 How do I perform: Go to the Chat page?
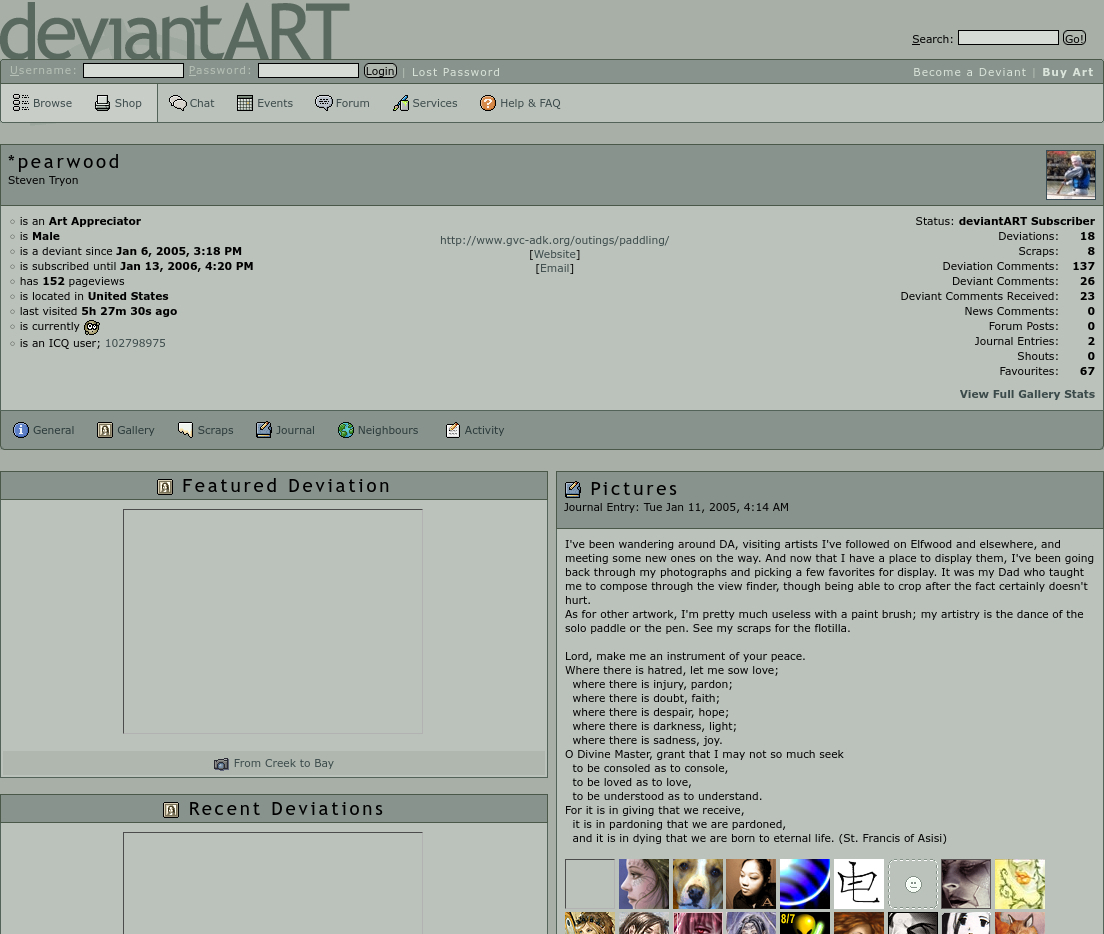pyautogui.click(x=202, y=103)
